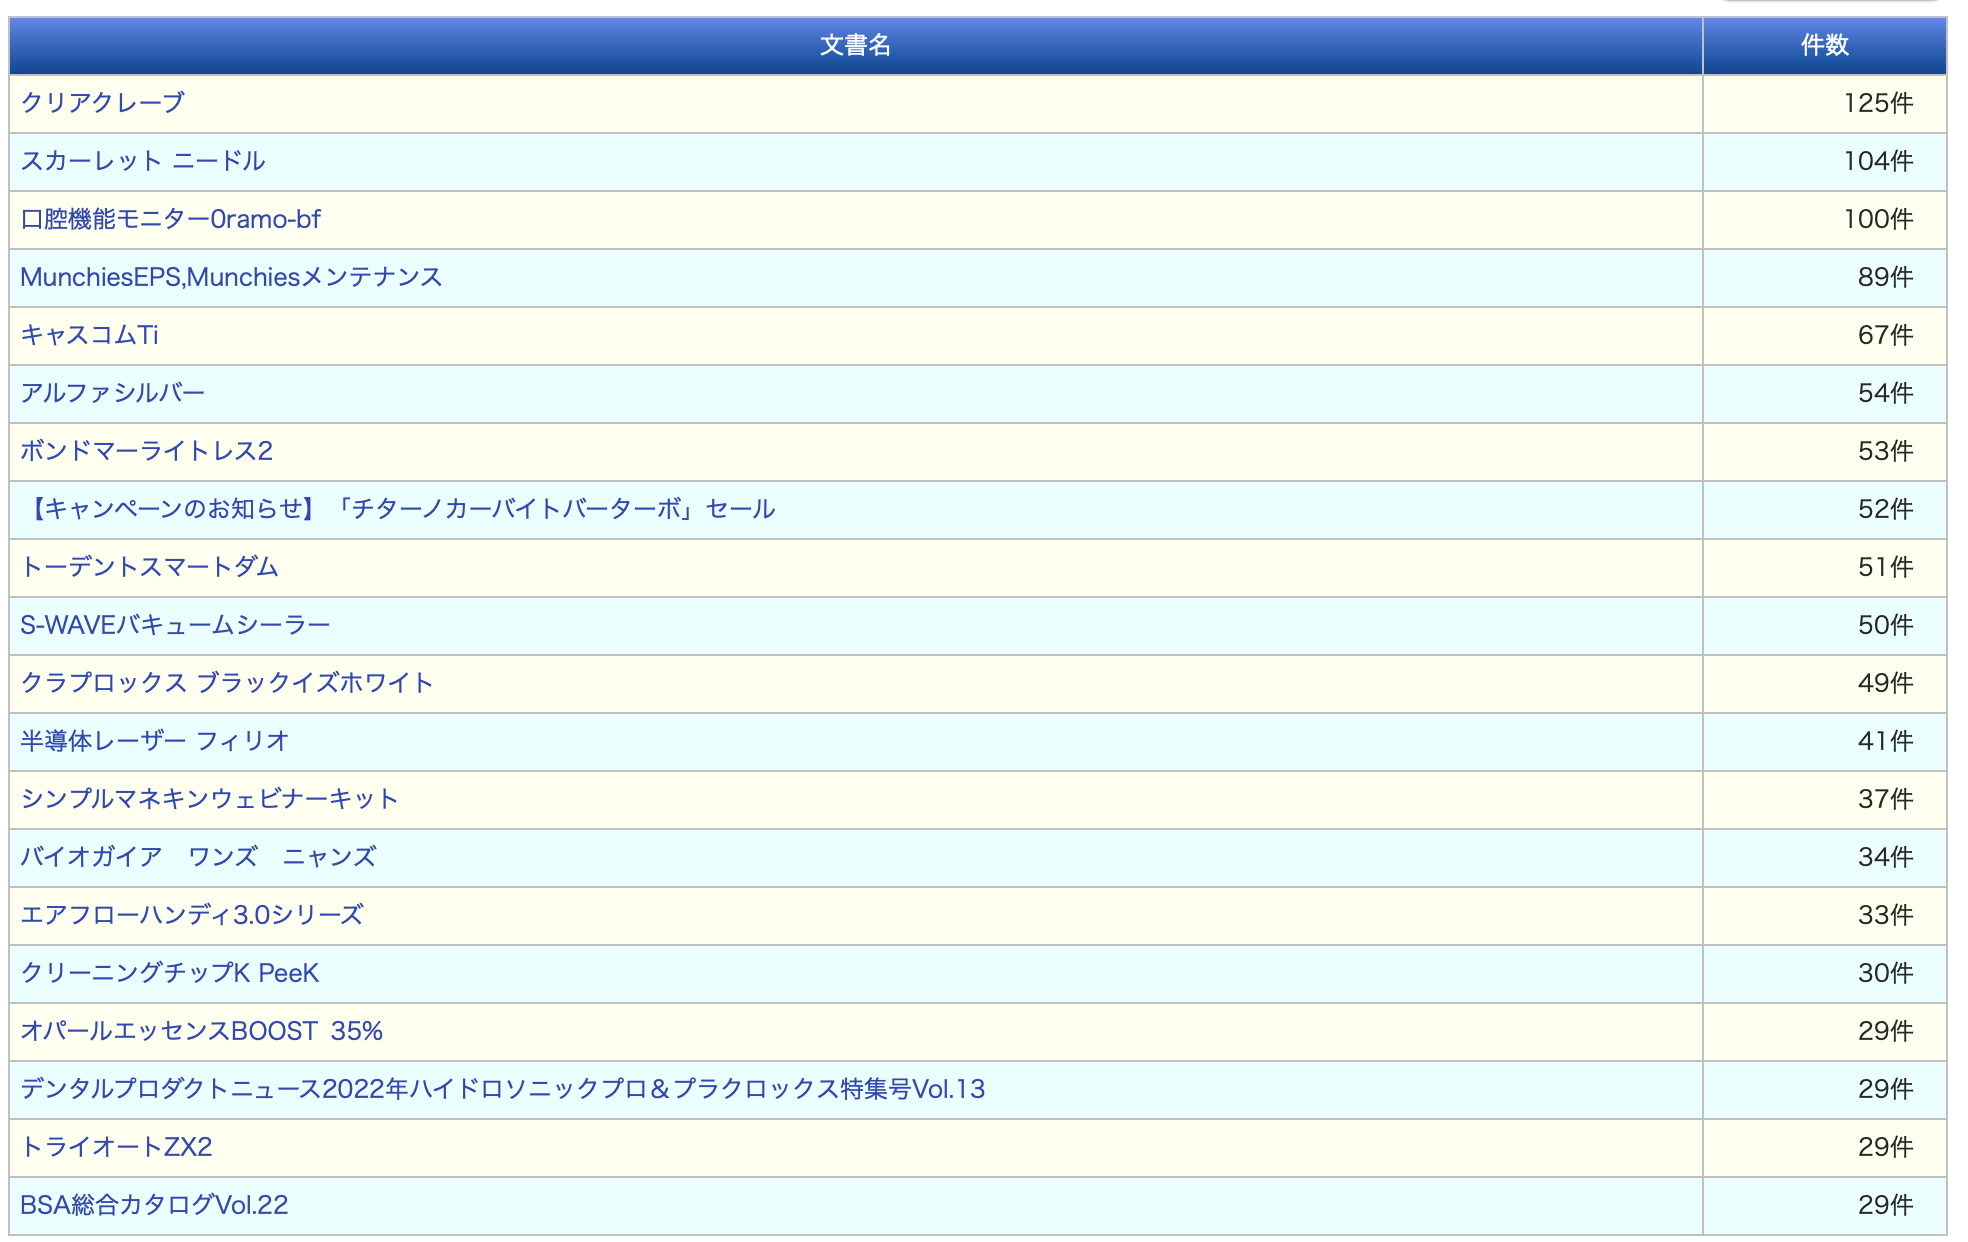
Task: Open the クリアクレーブ document link
Action: coord(102,103)
